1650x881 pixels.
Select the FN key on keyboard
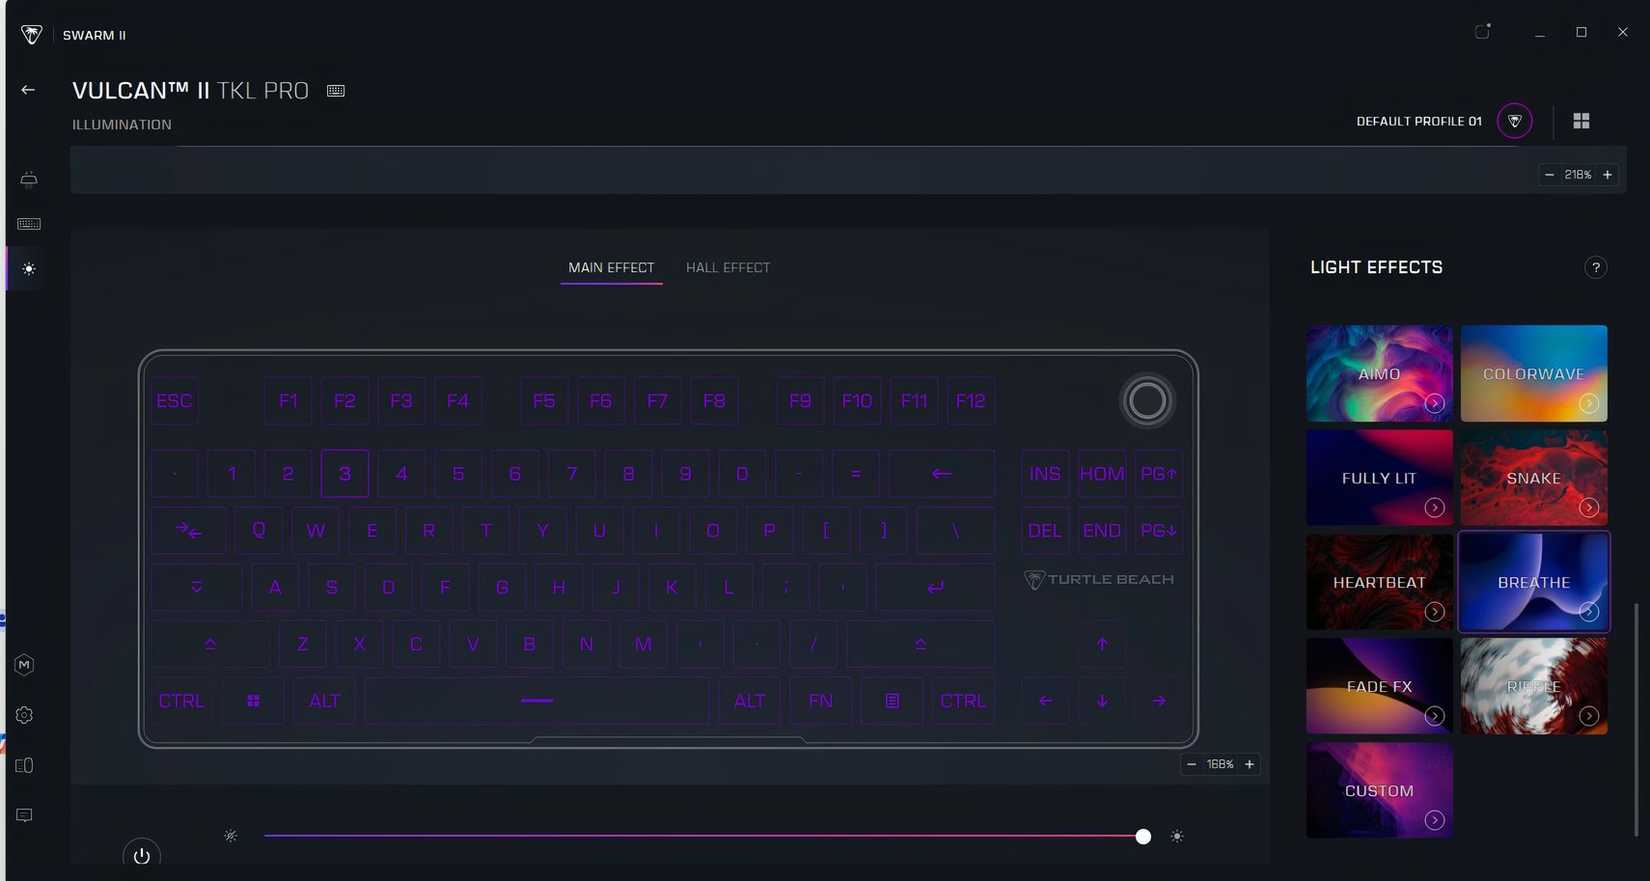(821, 701)
